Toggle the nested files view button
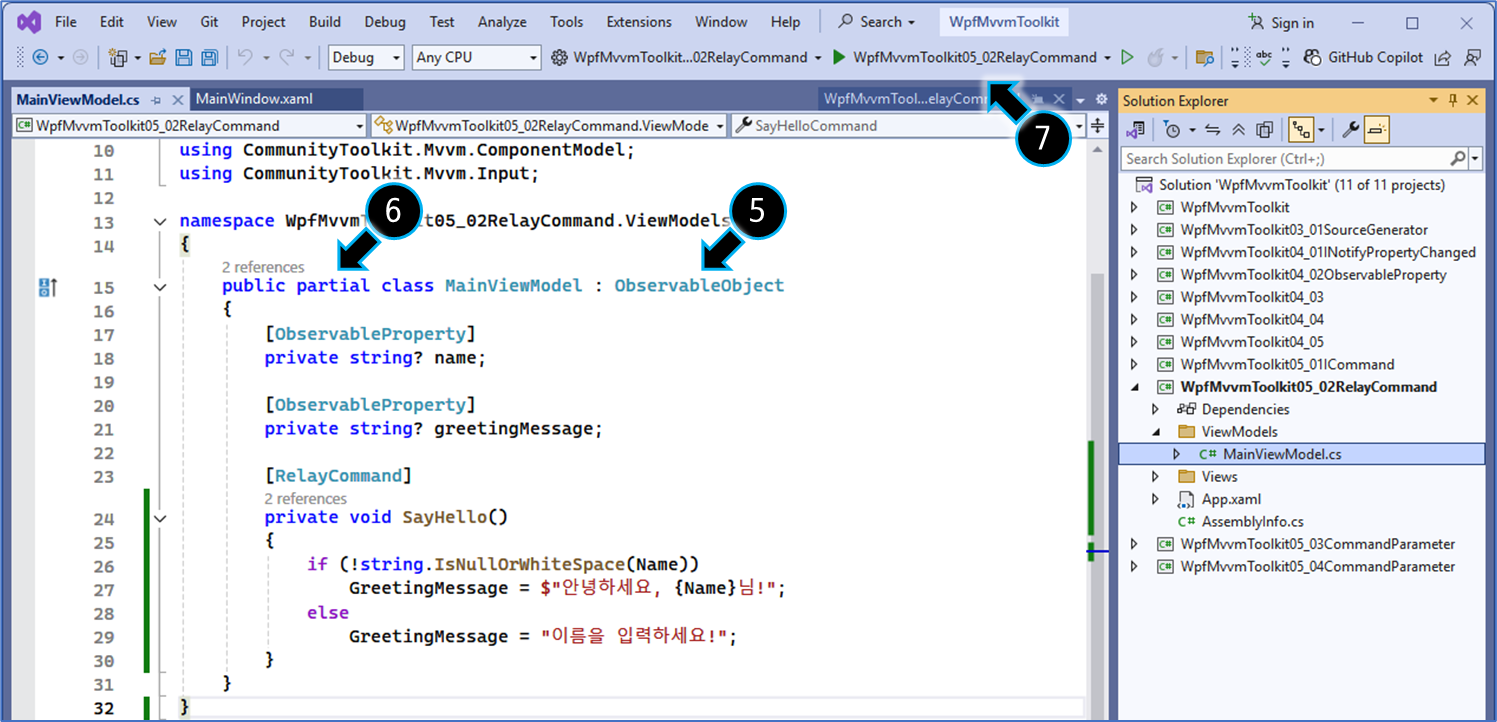The width and height of the screenshot is (1497, 722). pyautogui.click(x=1300, y=130)
